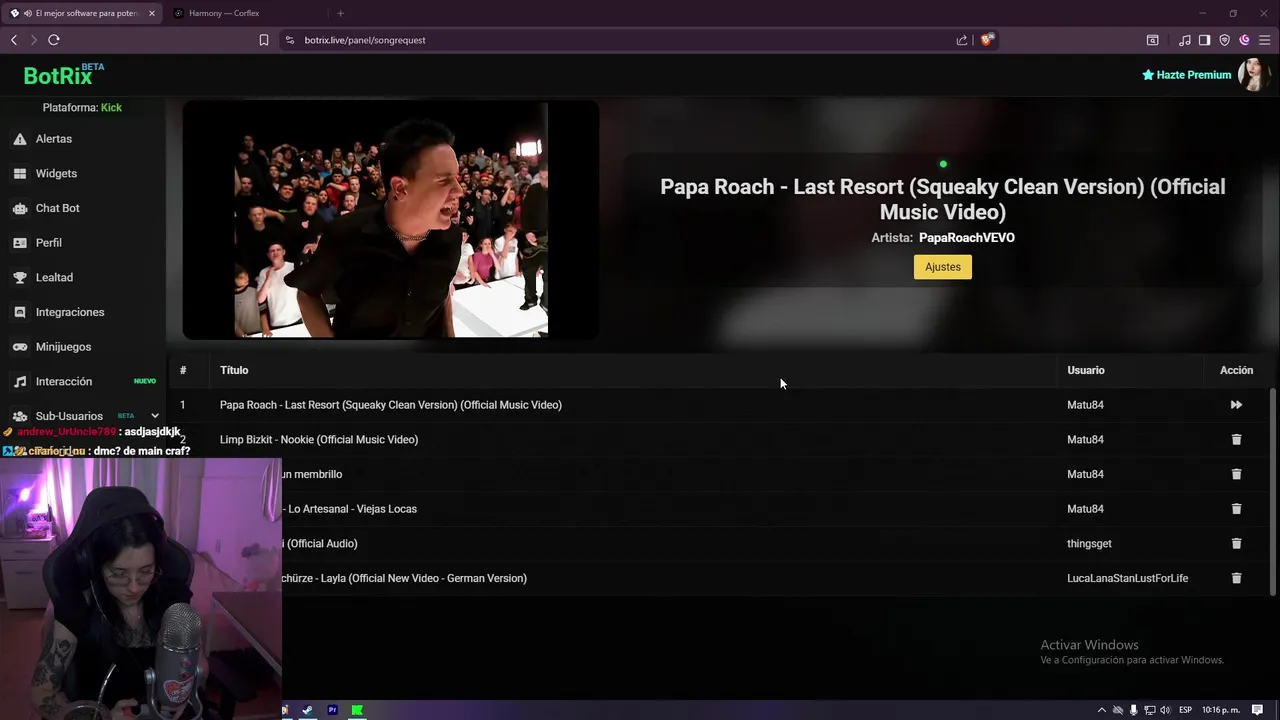Screen dimensions: 1280x720
Task: Open Lealtad trophy section
Action: (x=20, y=277)
